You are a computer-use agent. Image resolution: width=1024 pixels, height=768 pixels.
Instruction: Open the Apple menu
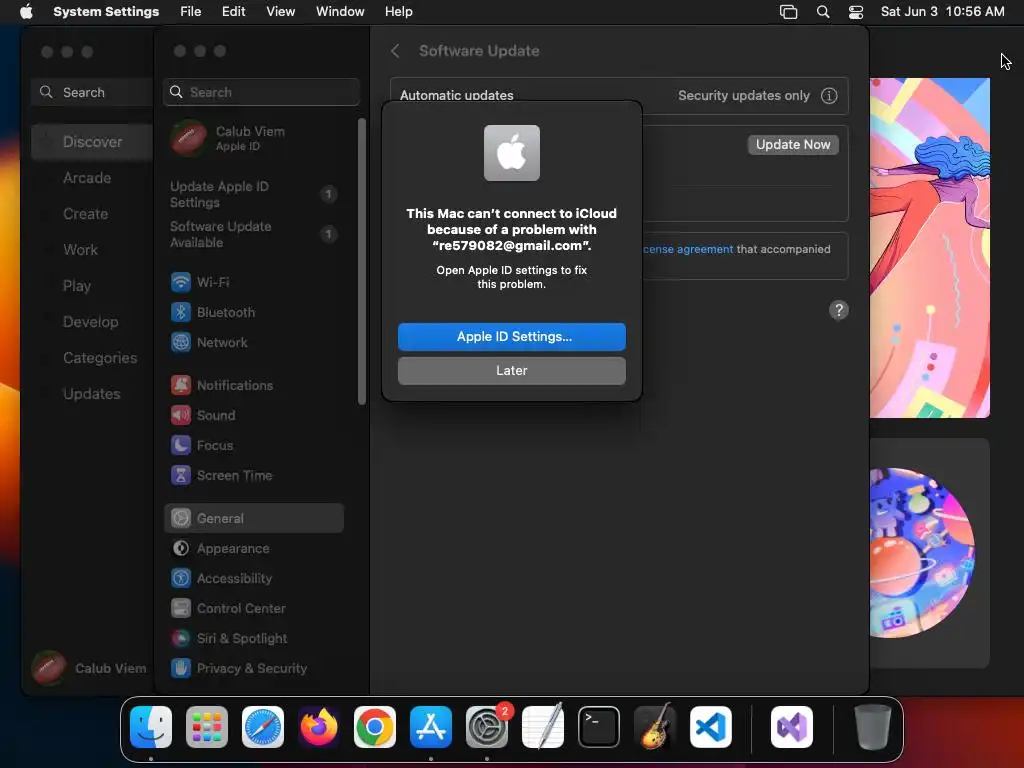(x=26, y=12)
